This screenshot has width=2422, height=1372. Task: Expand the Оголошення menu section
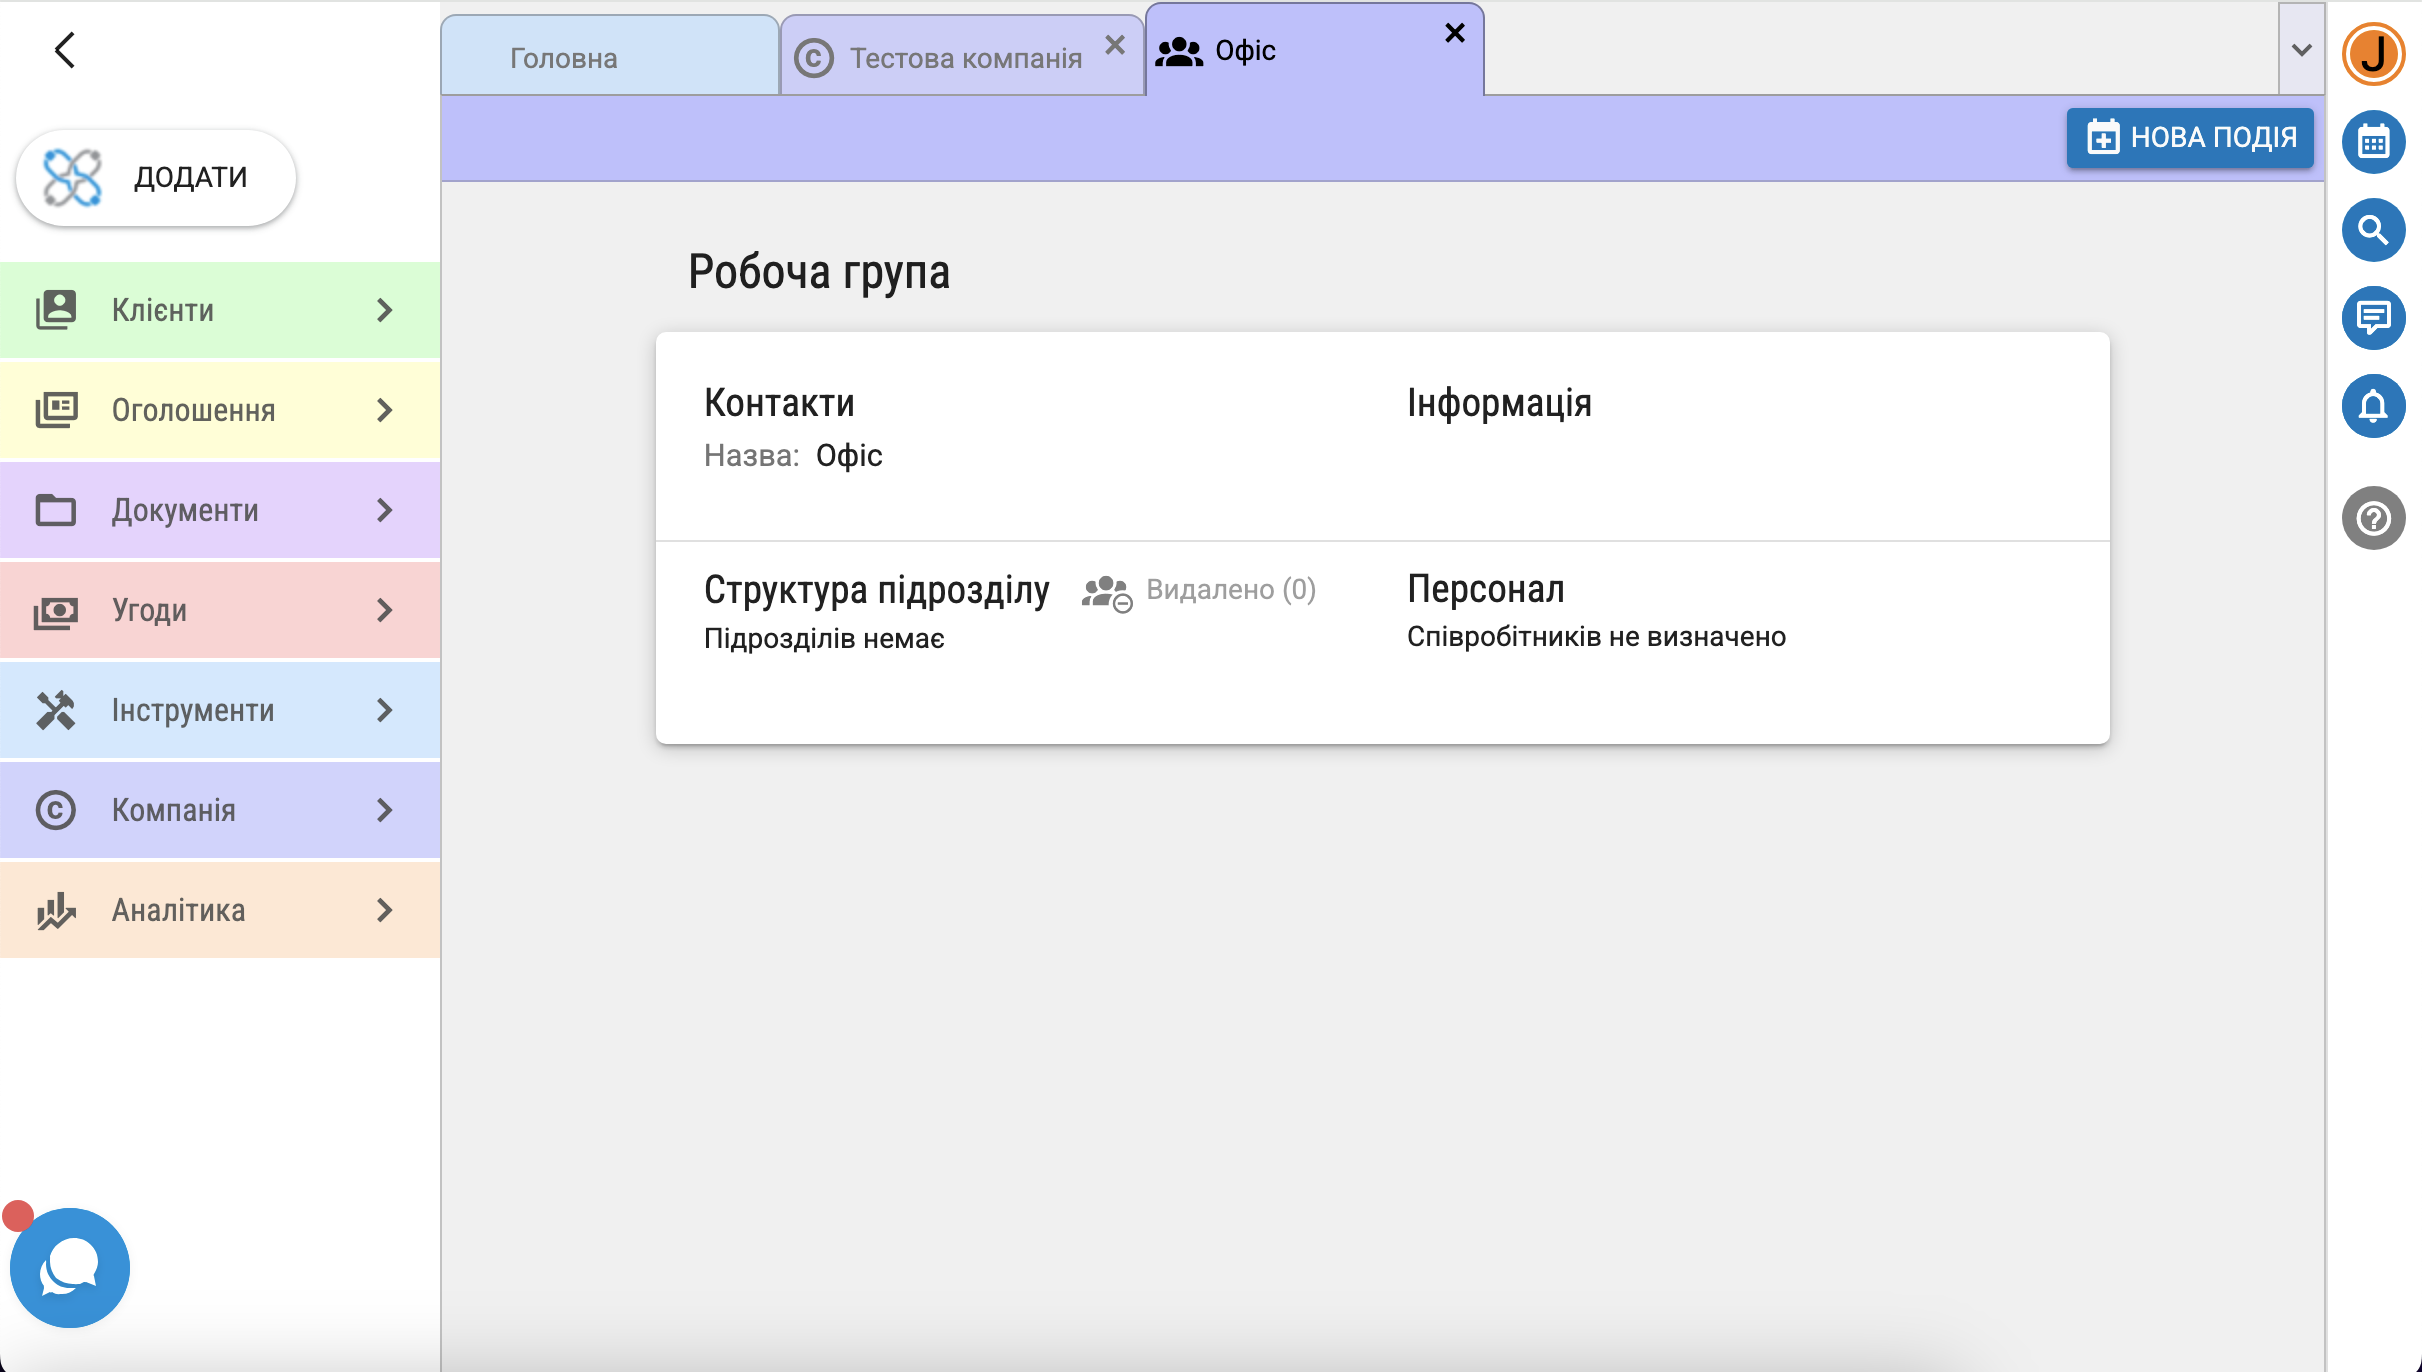pos(220,410)
